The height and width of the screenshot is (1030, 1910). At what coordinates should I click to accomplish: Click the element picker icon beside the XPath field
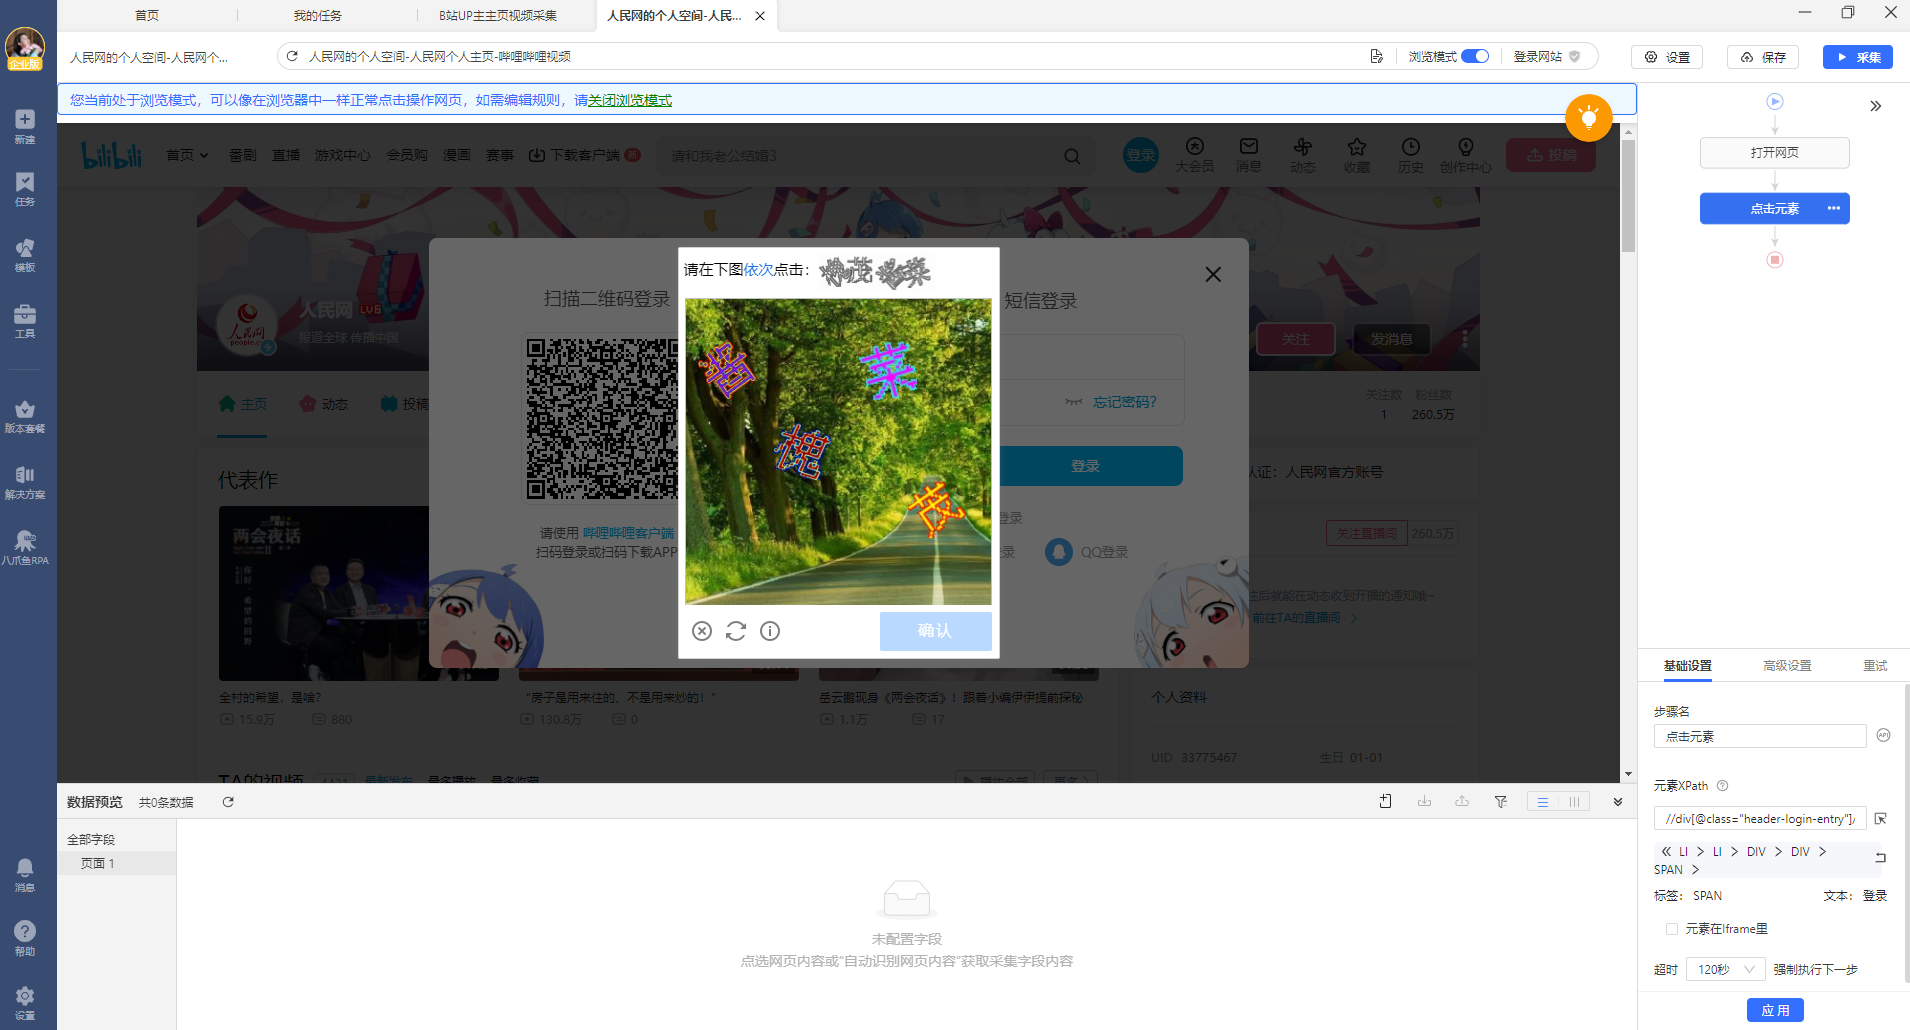[x=1881, y=819]
